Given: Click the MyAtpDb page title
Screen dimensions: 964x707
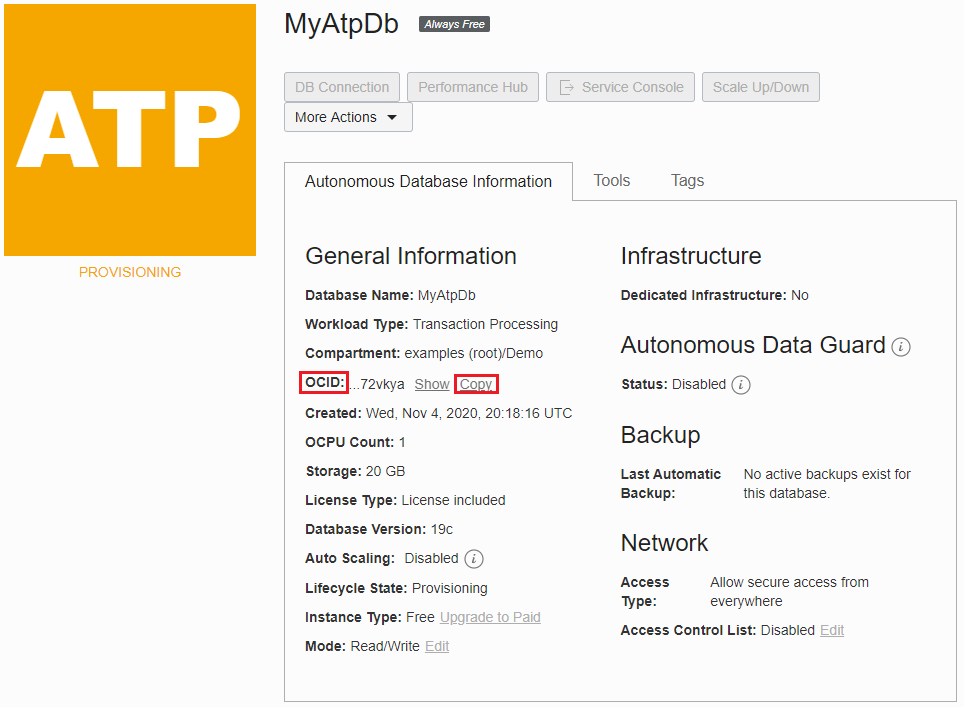Looking at the screenshot, I should coord(341,25).
